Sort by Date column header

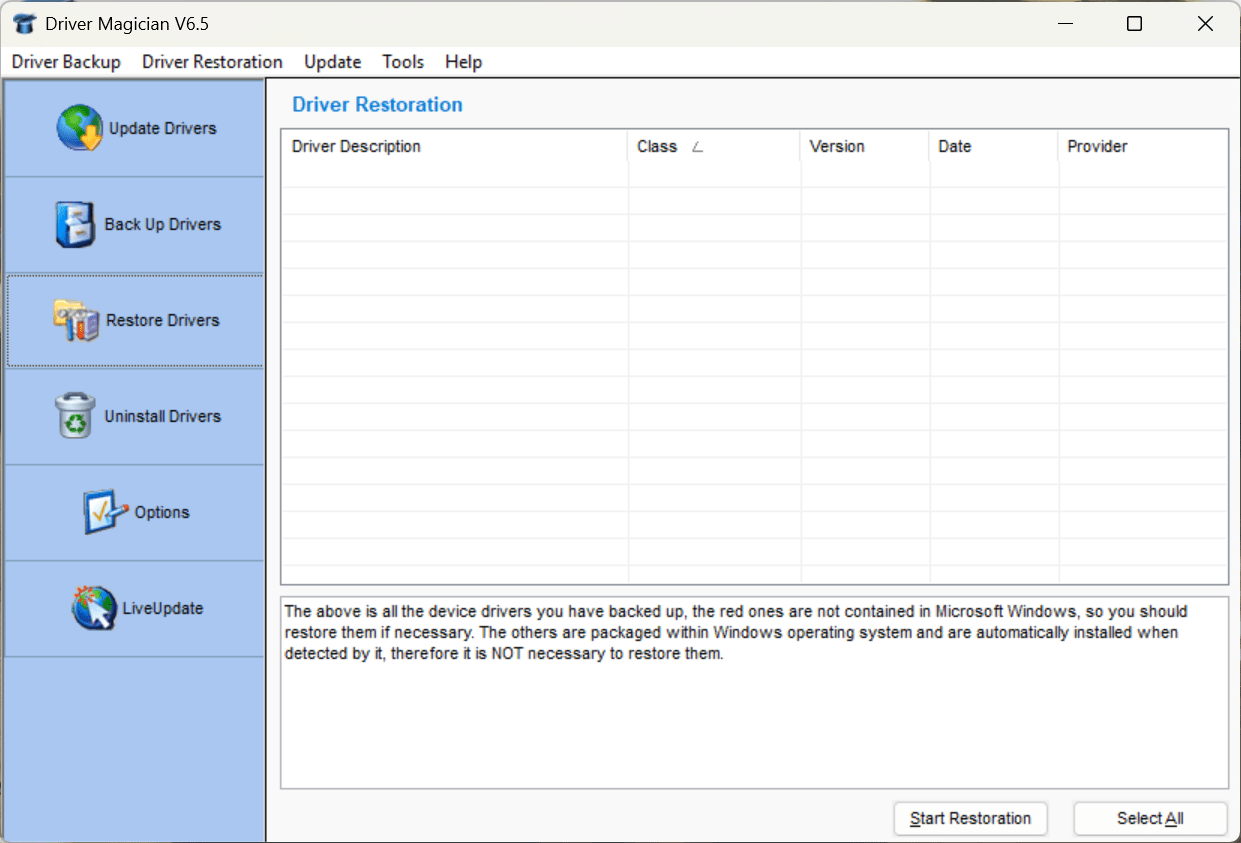pyautogui.click(x=994, y=146)
